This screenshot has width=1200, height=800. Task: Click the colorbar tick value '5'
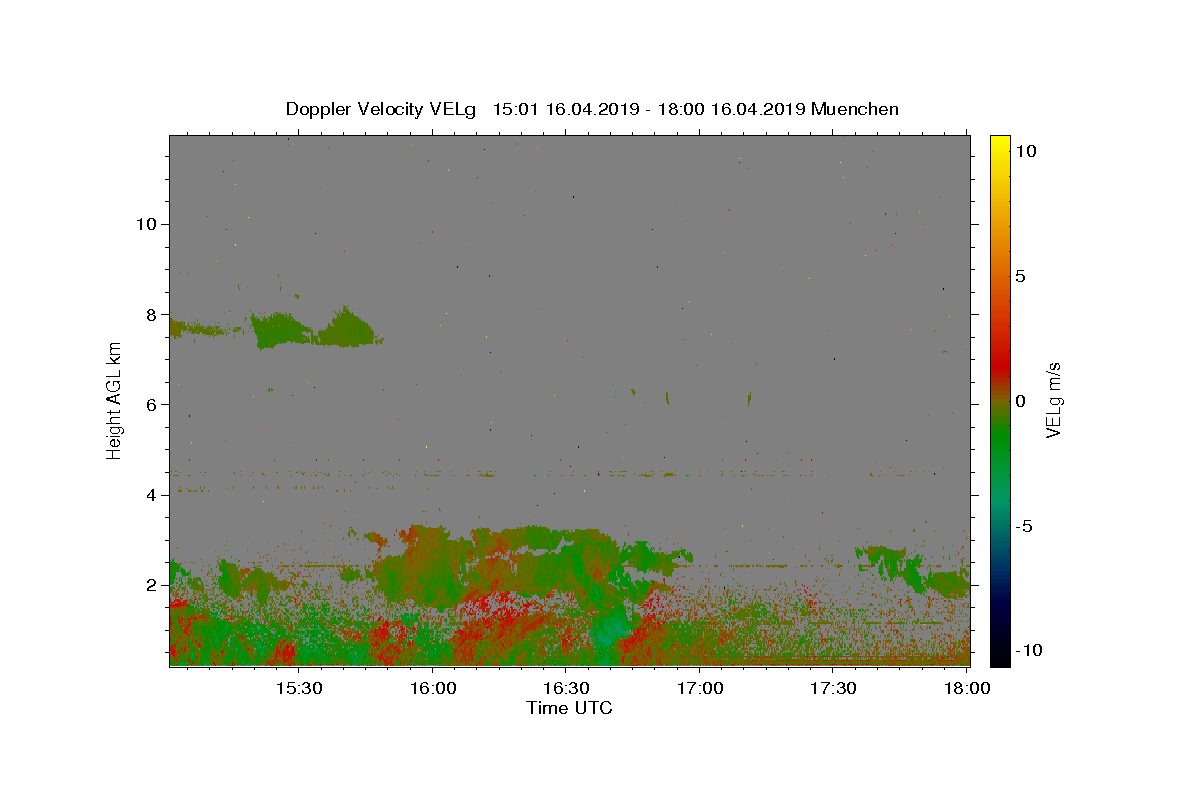pyautogui.click(x=1020, y=276)
